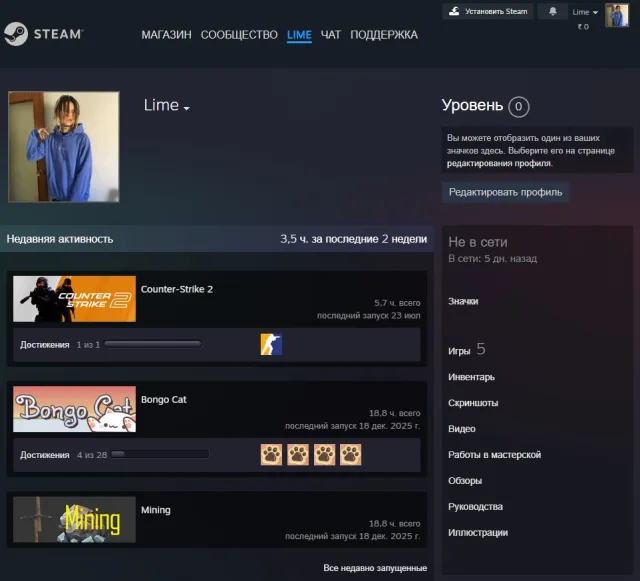Click the Bongo Cat achievements progress bar

[160, 454]
